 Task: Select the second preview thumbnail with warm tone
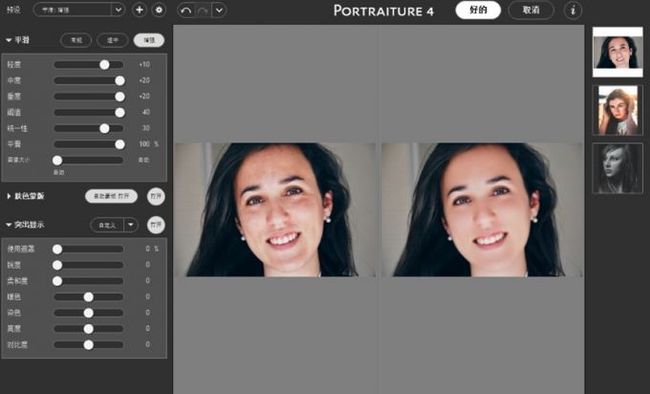(x=618, y=111)
